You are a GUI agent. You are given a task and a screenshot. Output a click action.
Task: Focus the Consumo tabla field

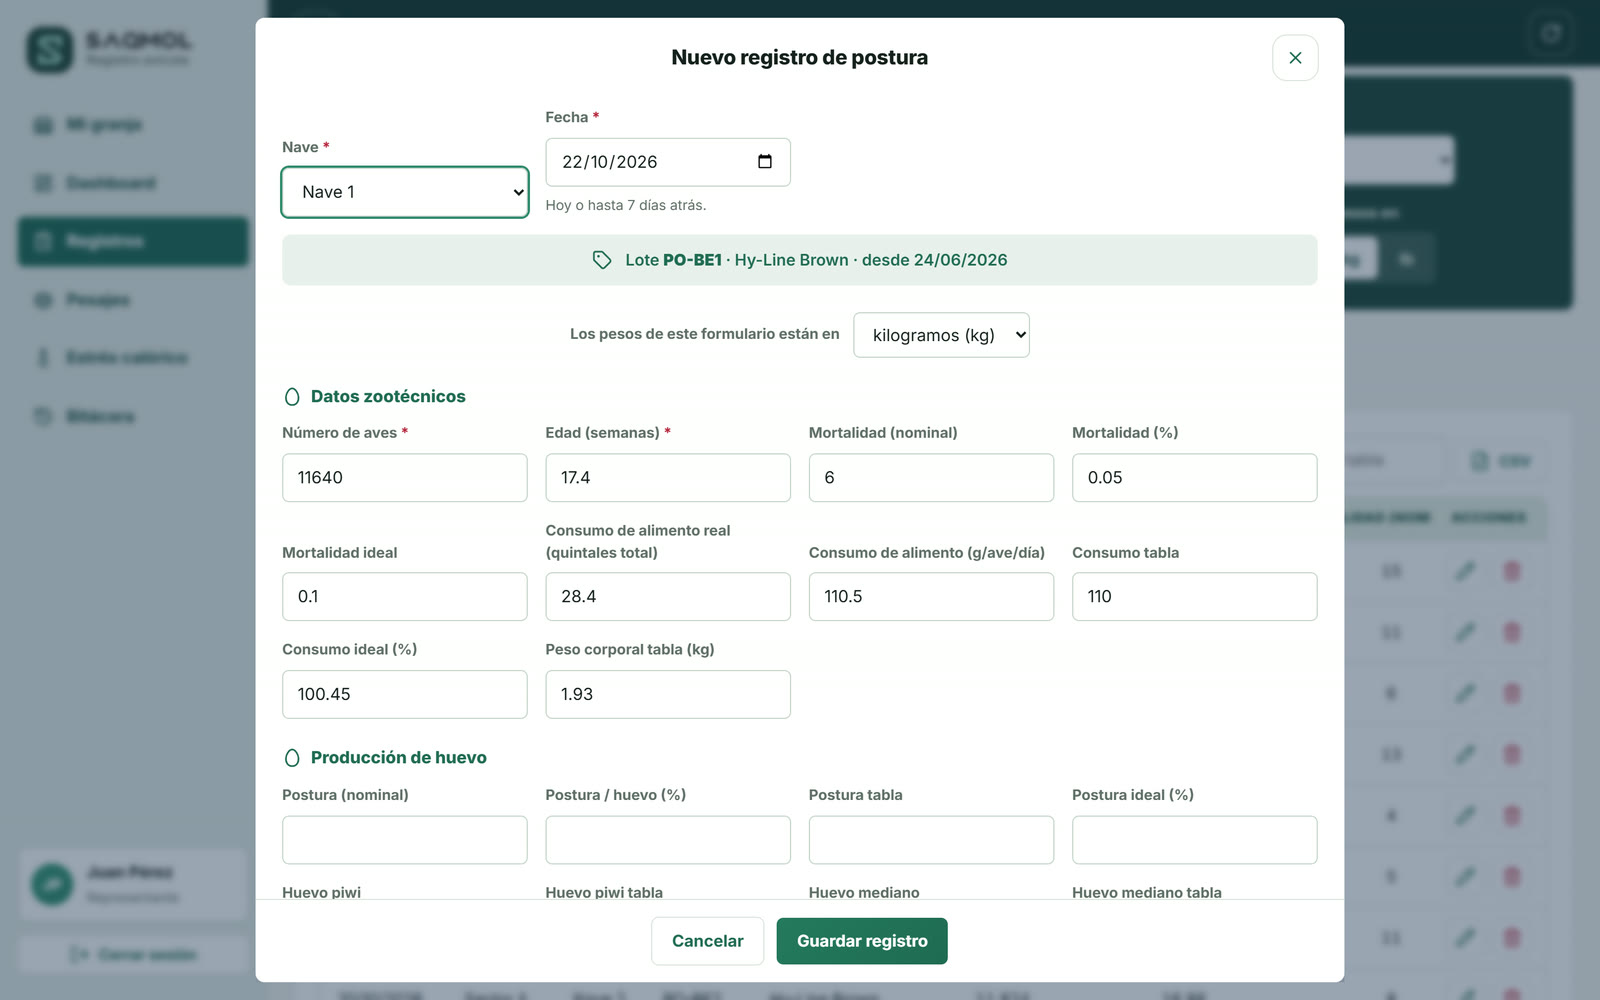pyautogui.click(x=1195, y=597)
